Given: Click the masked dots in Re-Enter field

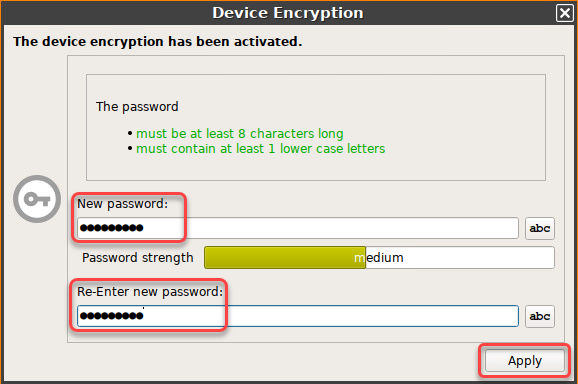Looking at the screenshot, I should [112, 316].
